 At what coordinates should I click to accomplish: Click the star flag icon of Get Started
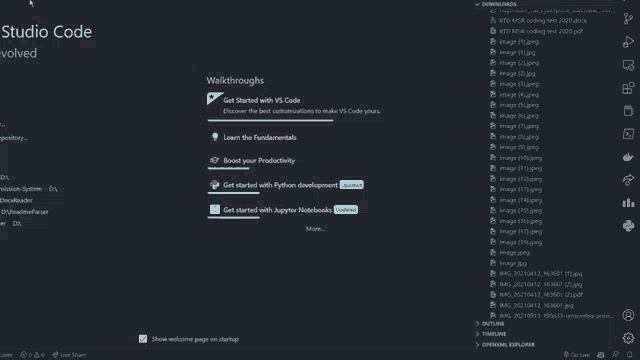point(215,98)
